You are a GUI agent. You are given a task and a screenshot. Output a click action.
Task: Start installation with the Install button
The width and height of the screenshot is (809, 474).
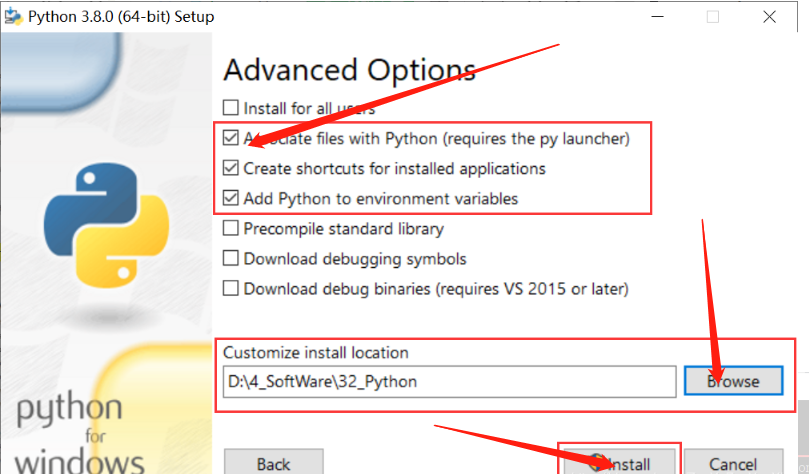[618, 462]
